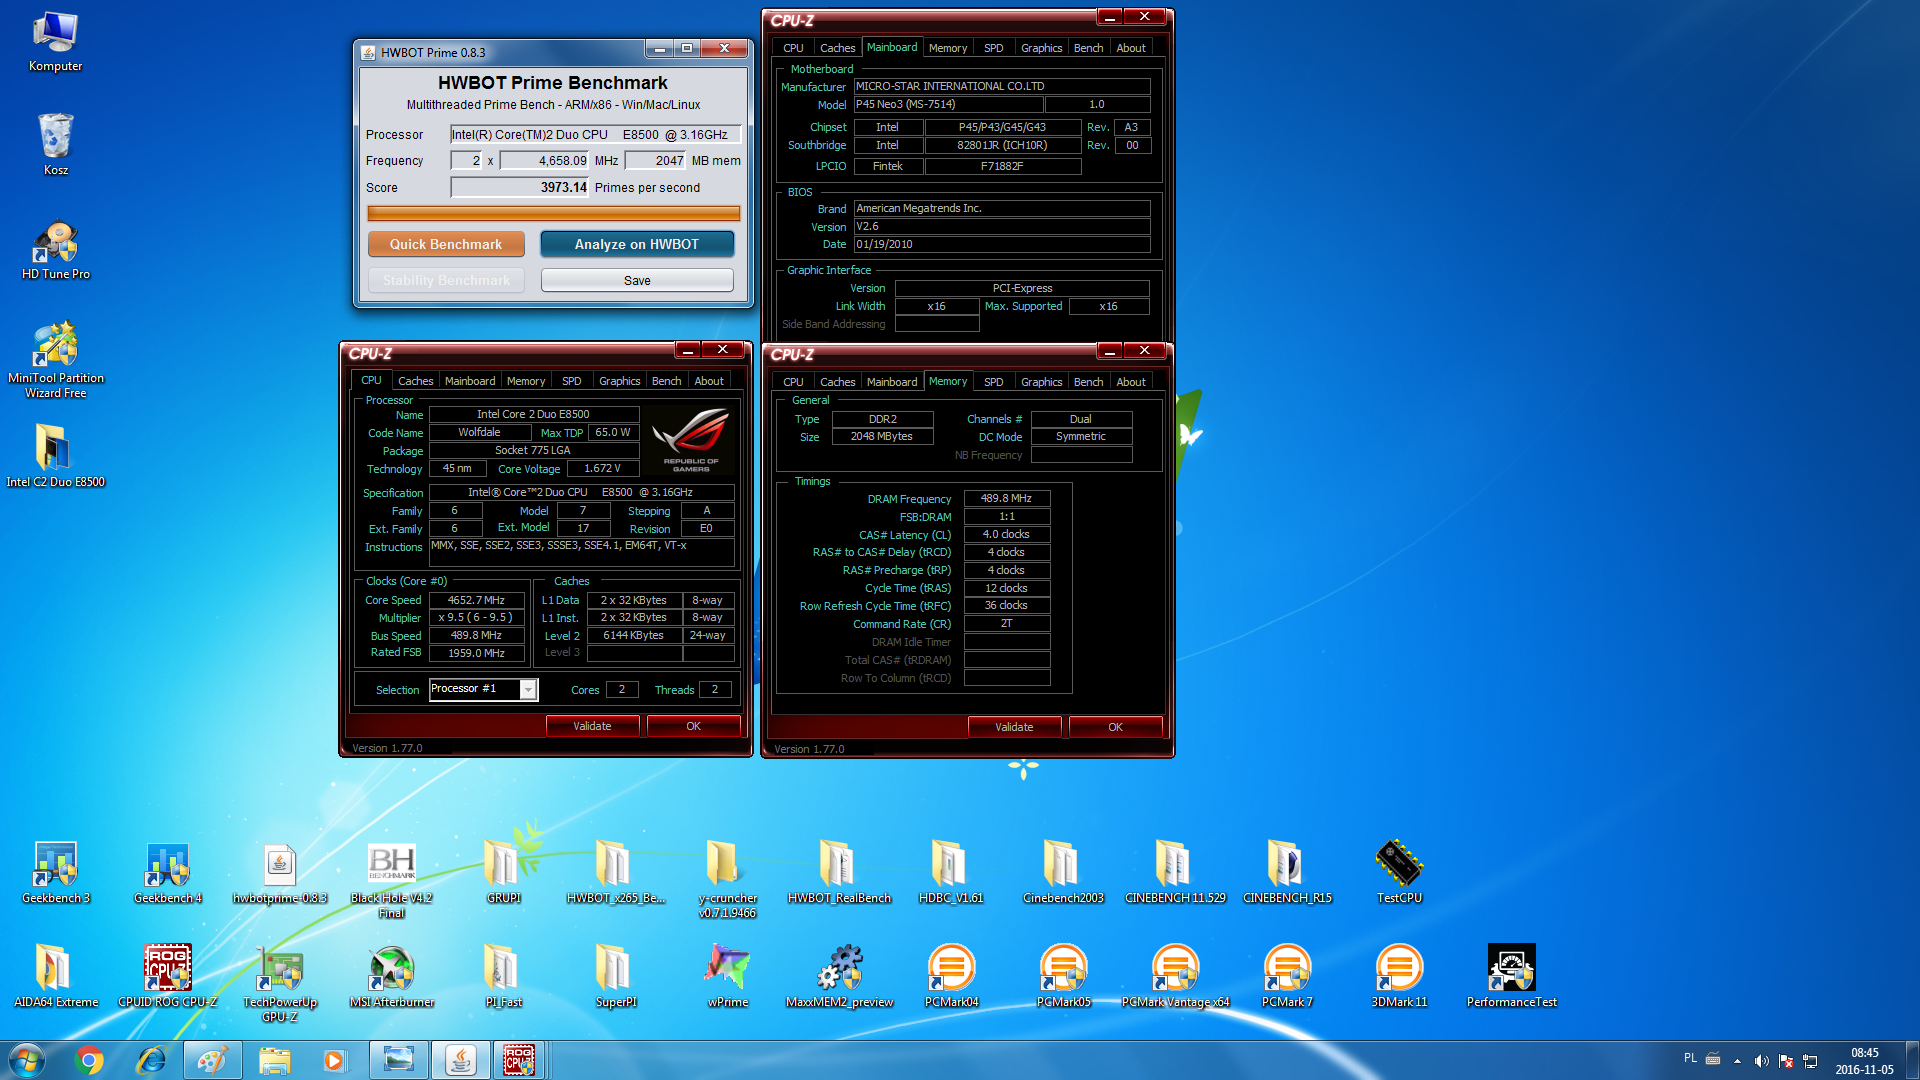
Task: Click the PL language indicator in tray
Action: coord(1690,1058)
